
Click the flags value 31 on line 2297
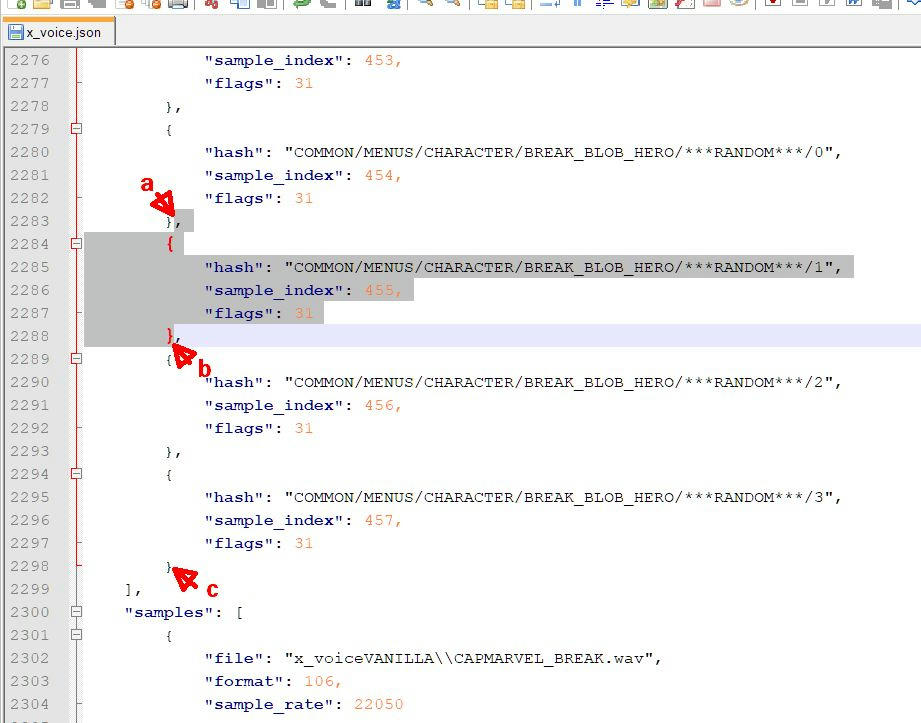pyautogui.click(x=304, y=544)
